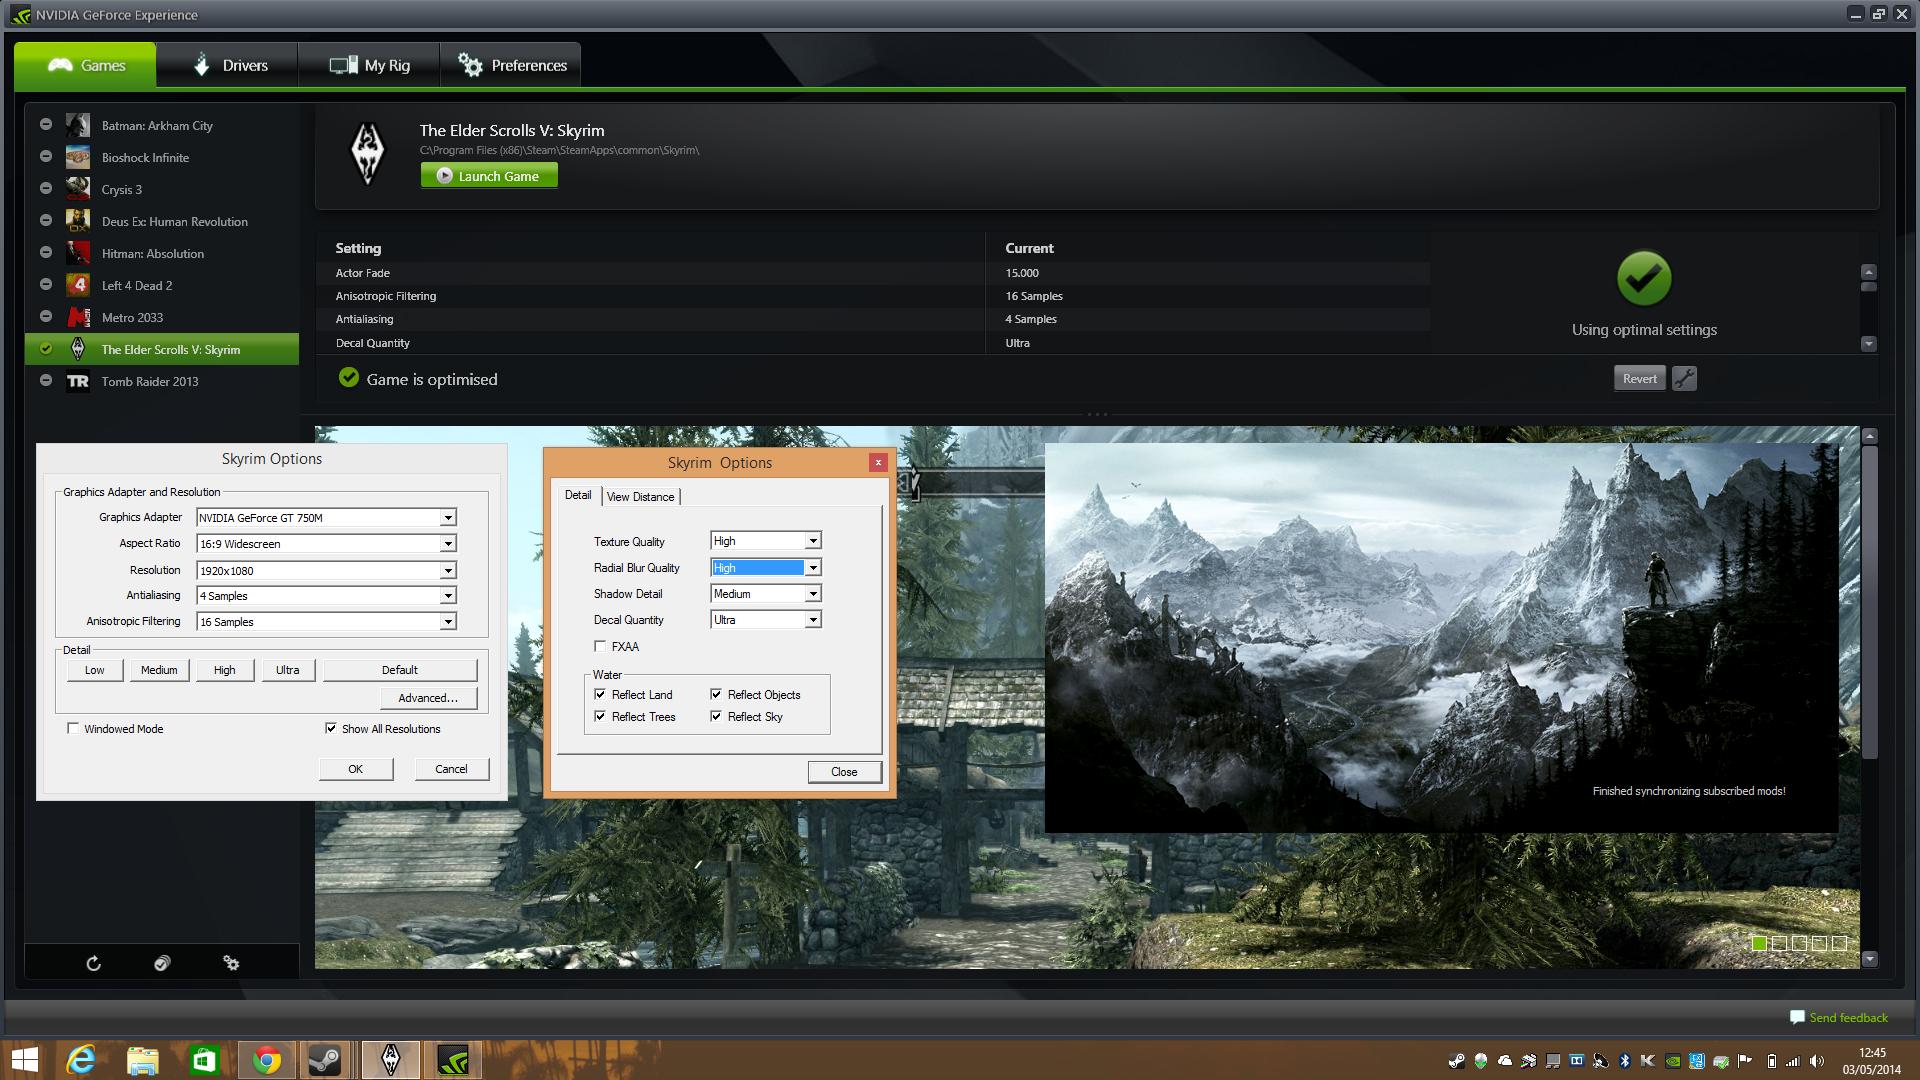Click the Revert button
1920x1080 pixels.
[x=1639, y=378]
